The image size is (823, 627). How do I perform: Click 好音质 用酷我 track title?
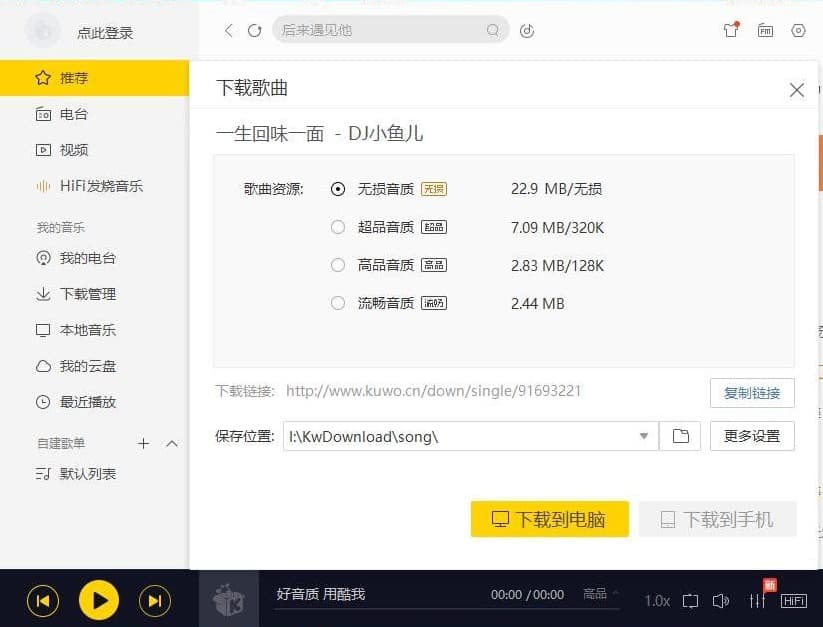coord(321,594)
